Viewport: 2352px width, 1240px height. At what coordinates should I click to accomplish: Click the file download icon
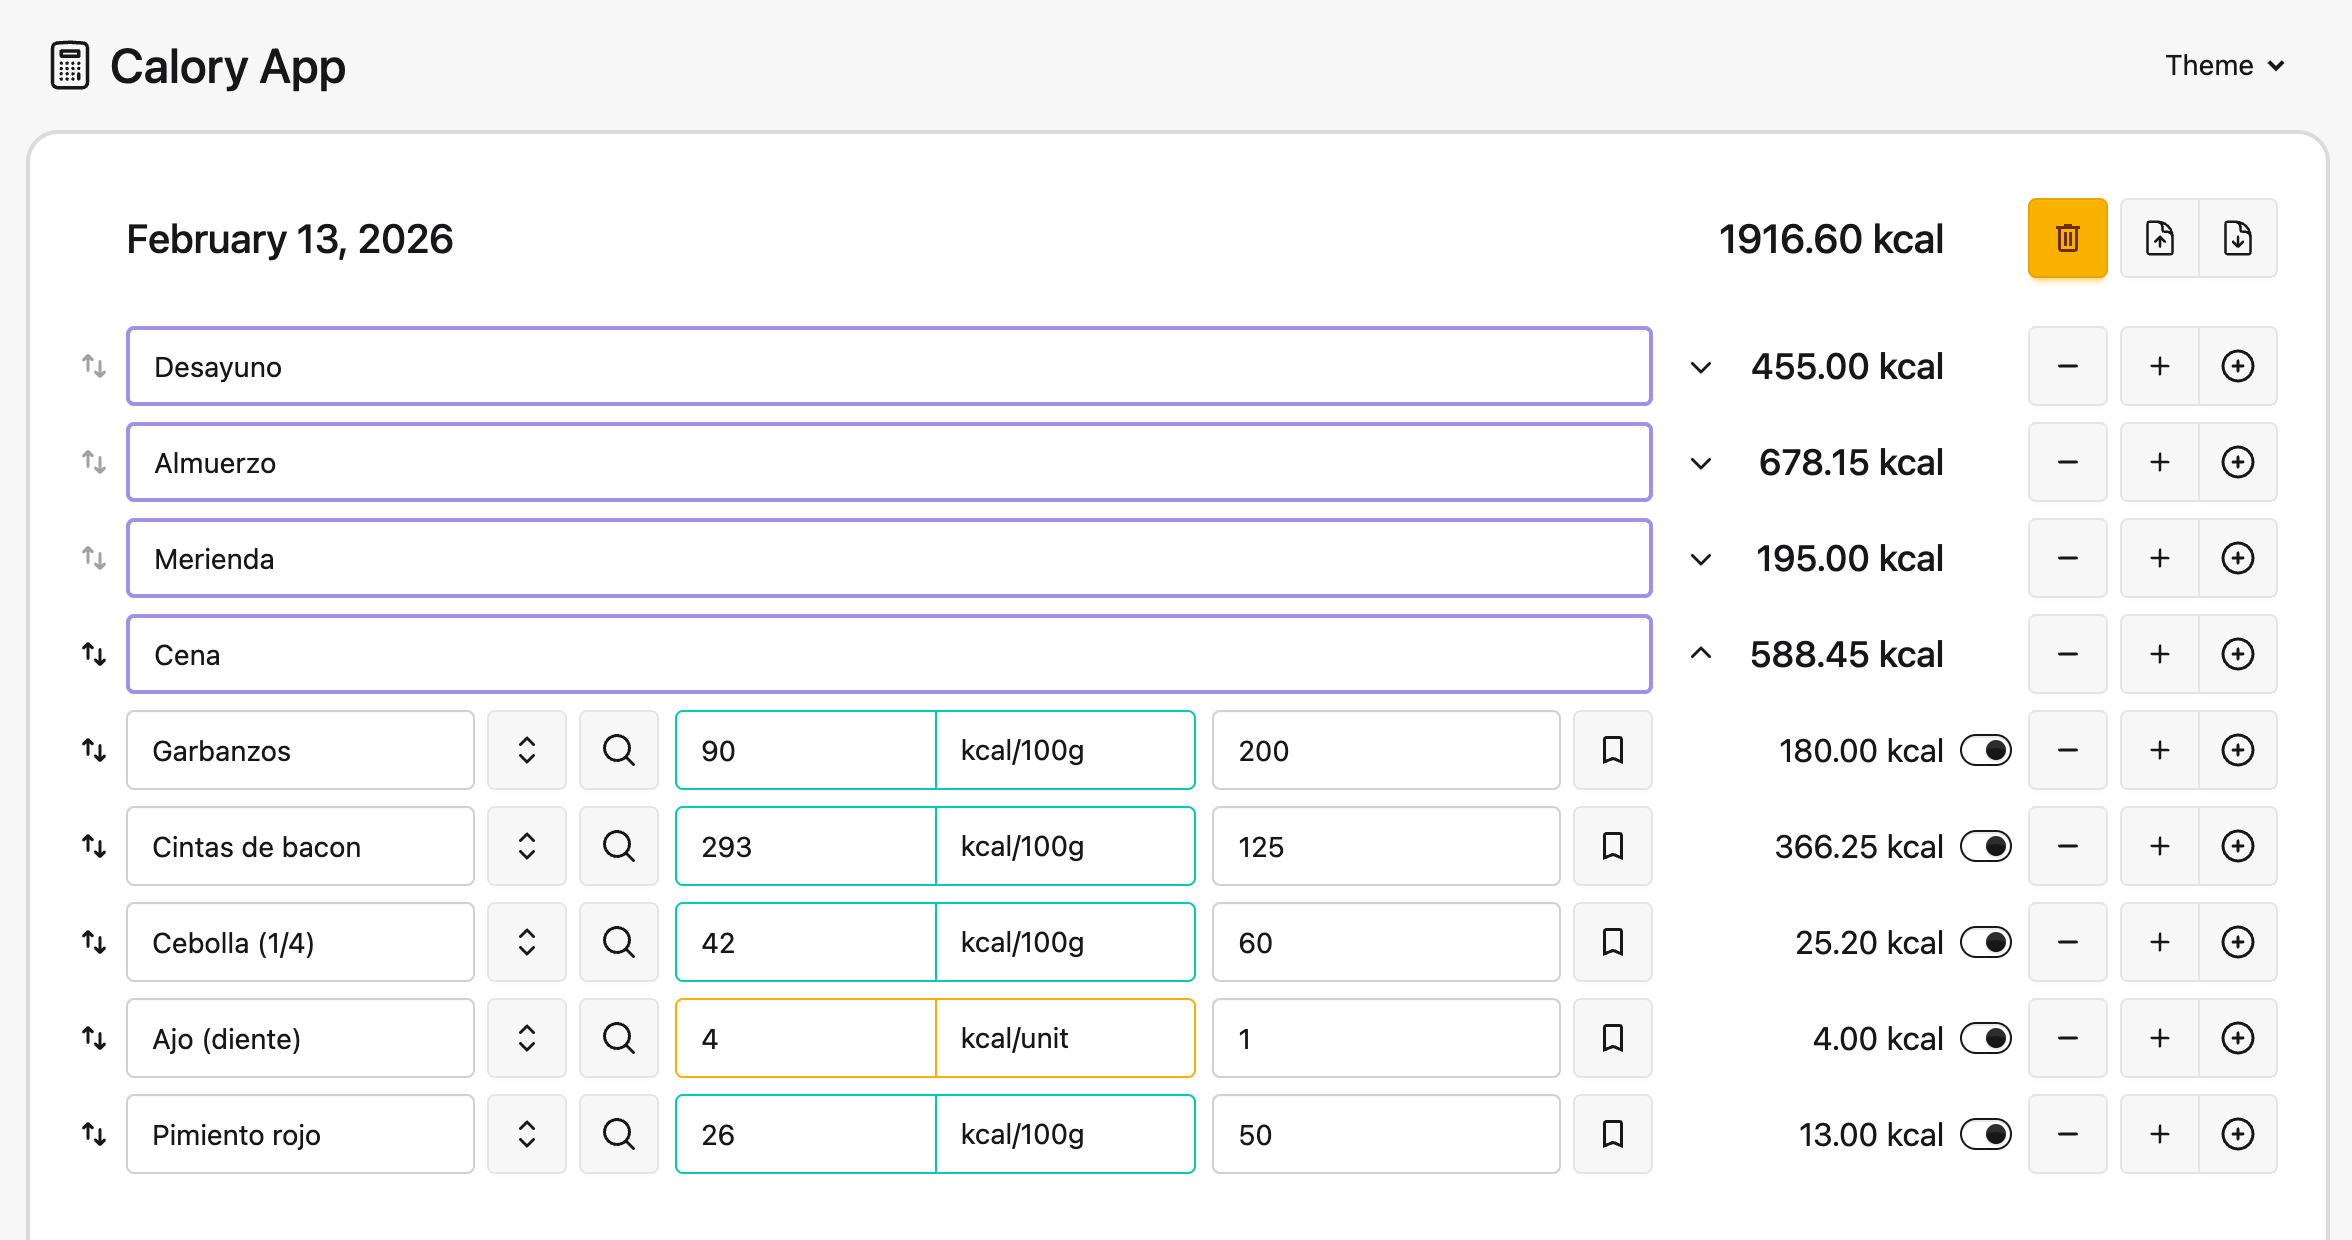[2238, 238]
